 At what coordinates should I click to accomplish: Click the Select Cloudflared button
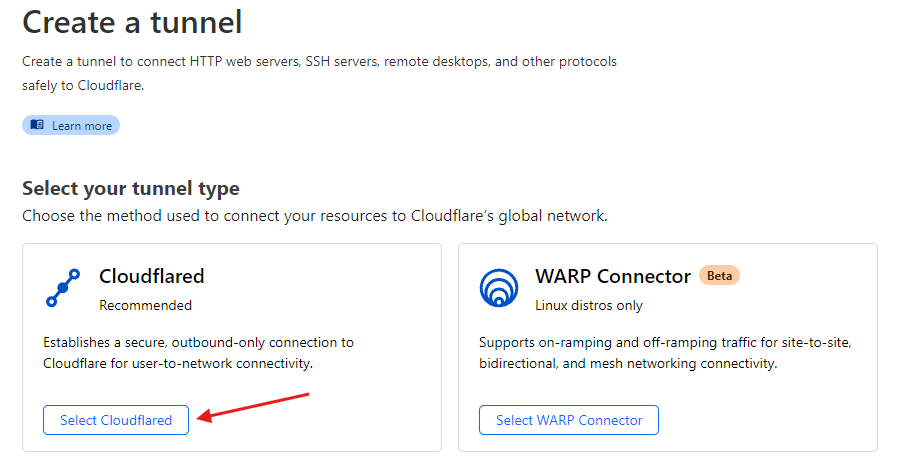pos(116,420)
